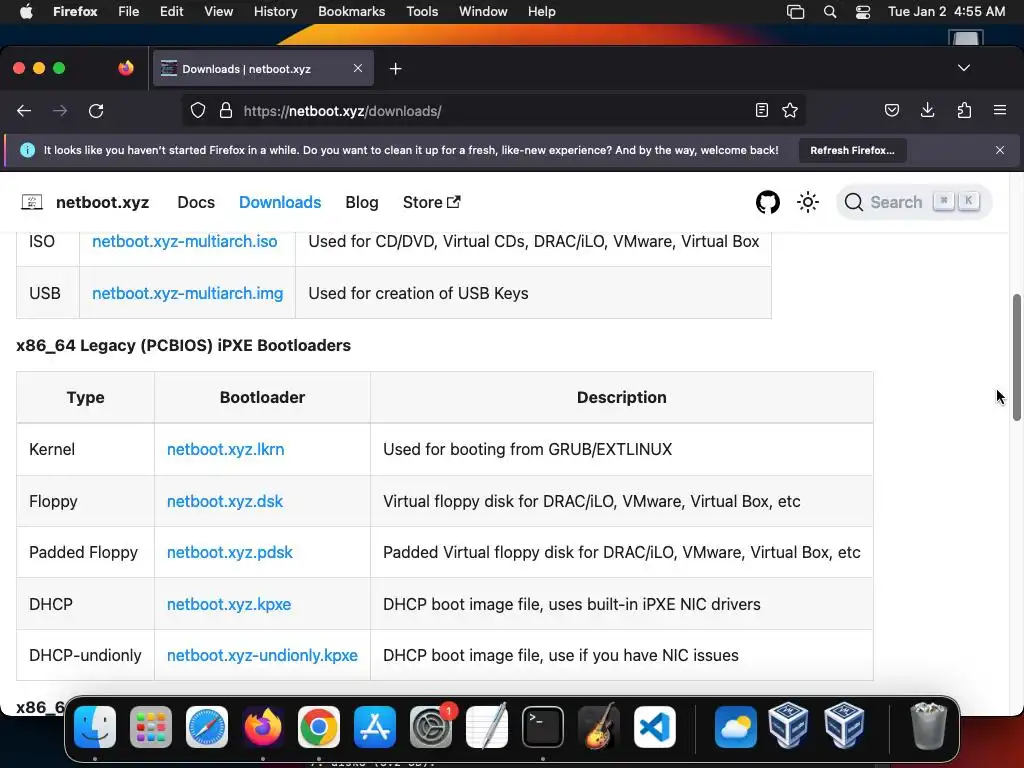Screen dimensions: 1024x768
Task: Click 'Used for booting from GRUB/EXTLINUX' text
Action: coord(527,449)
